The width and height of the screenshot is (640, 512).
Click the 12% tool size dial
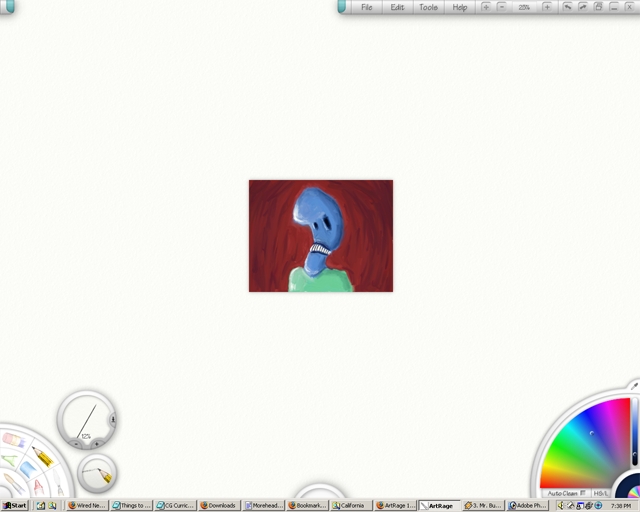(x=85, y=419)
